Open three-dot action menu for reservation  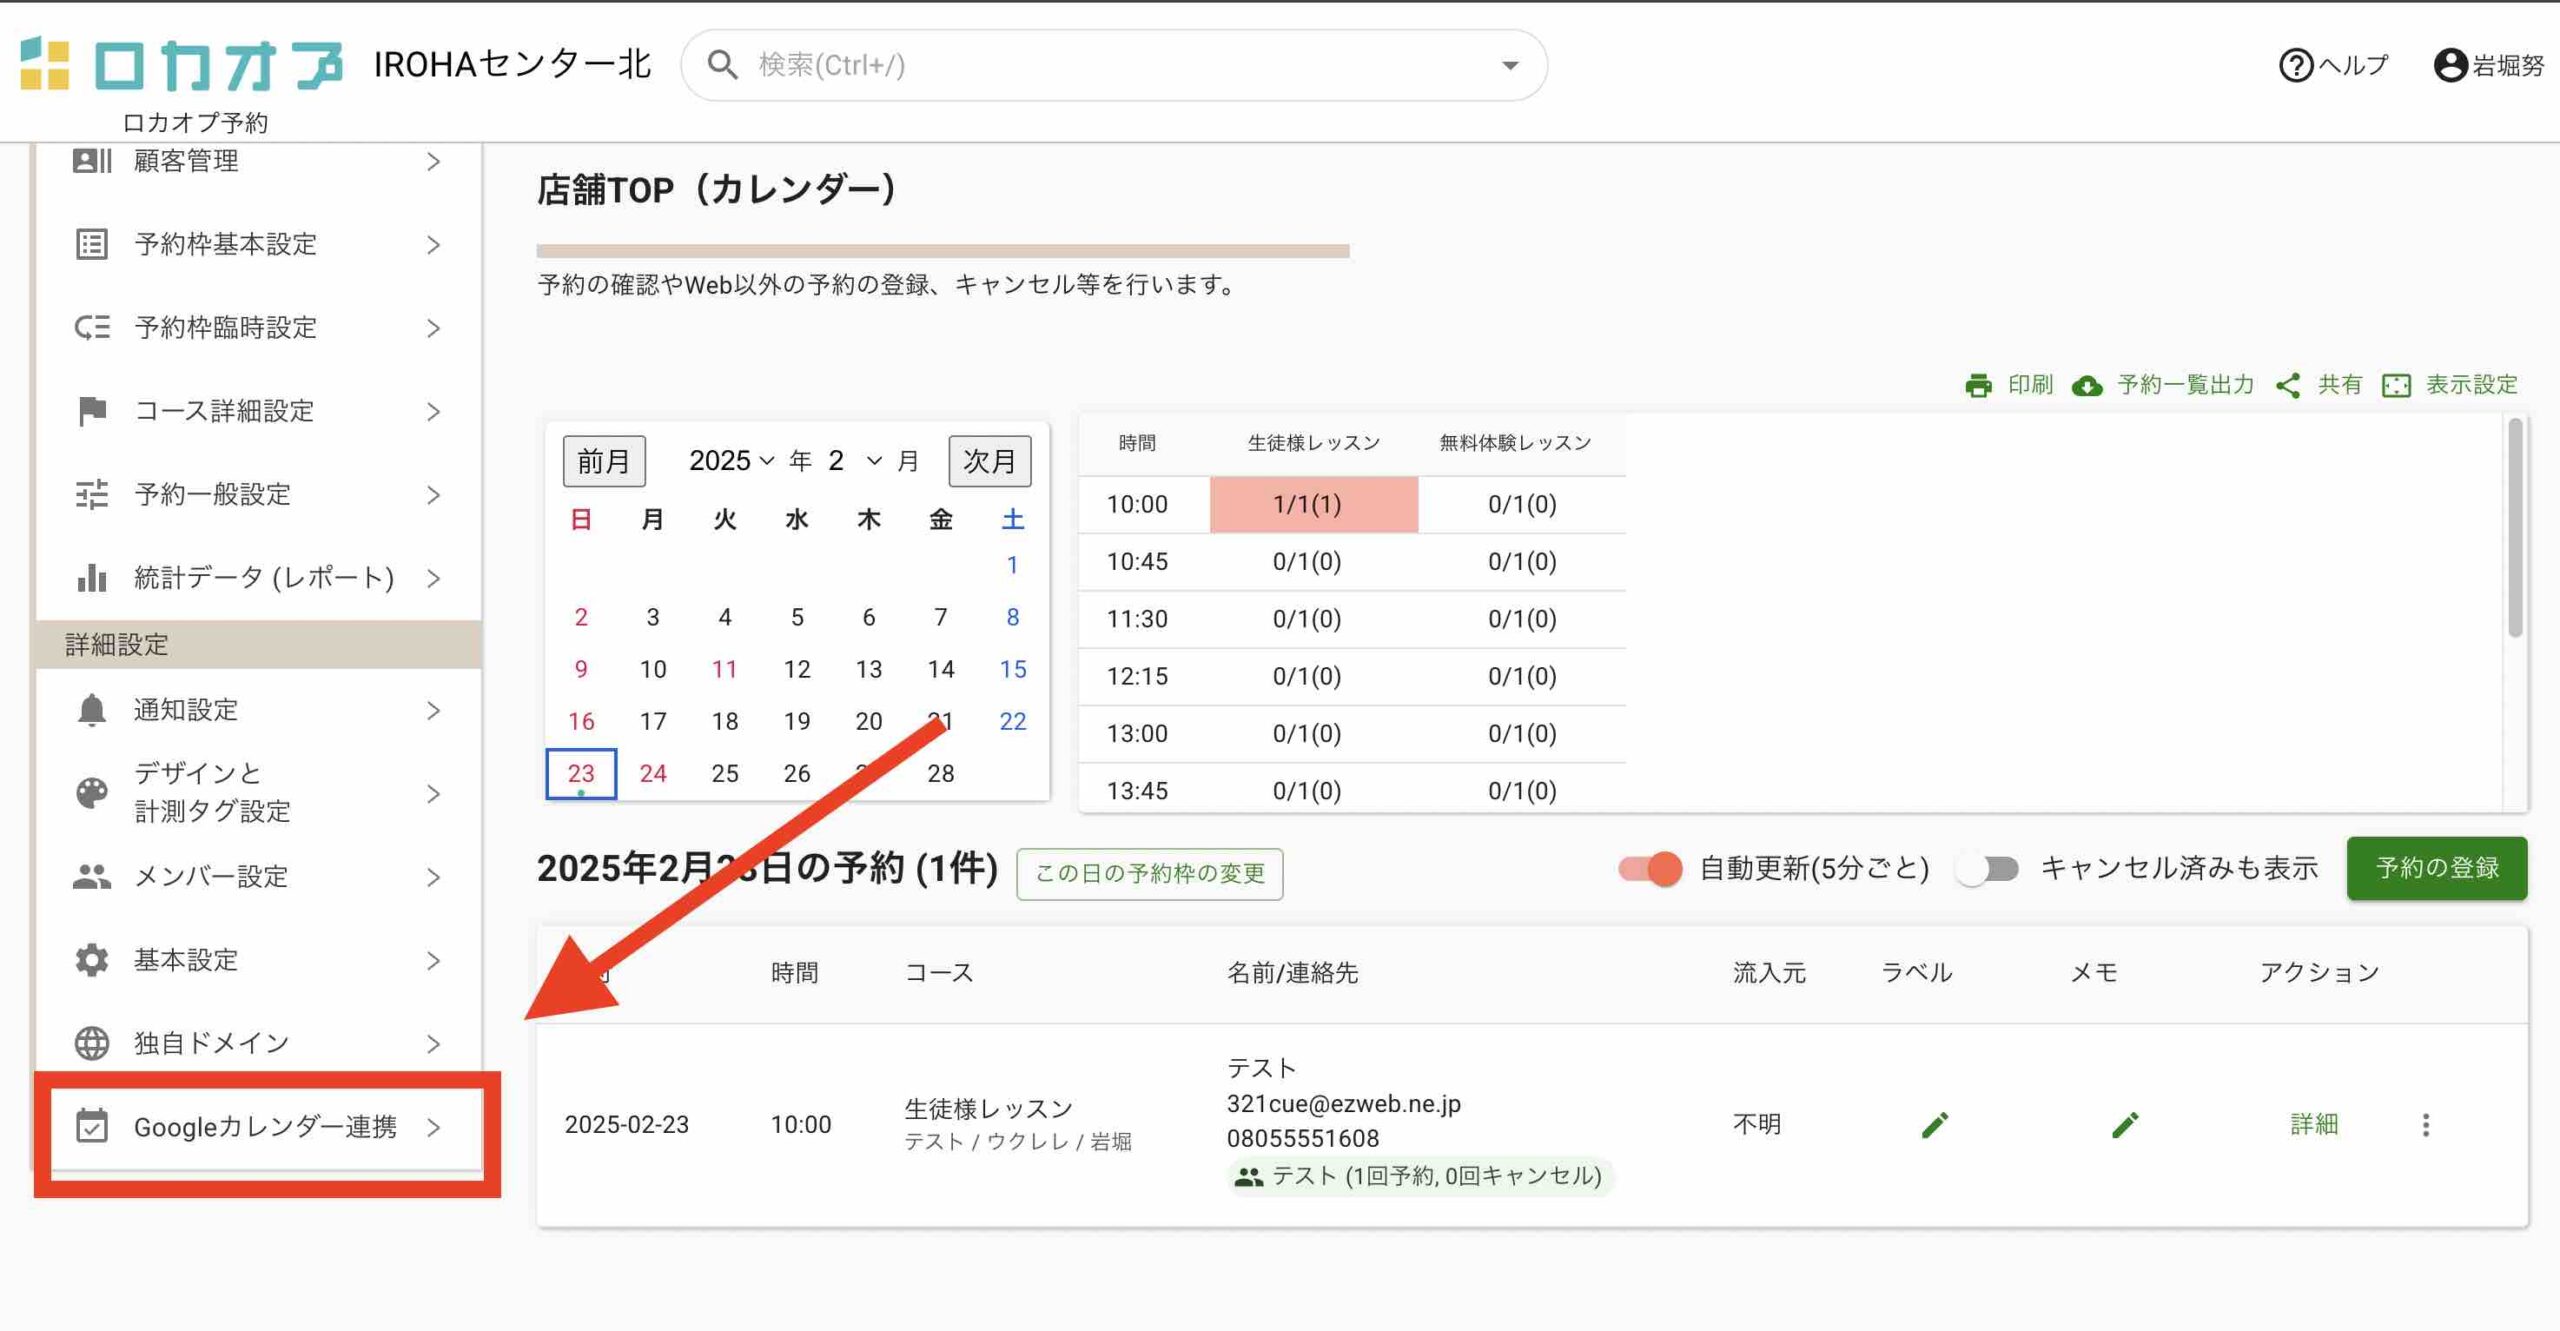2425,1125
